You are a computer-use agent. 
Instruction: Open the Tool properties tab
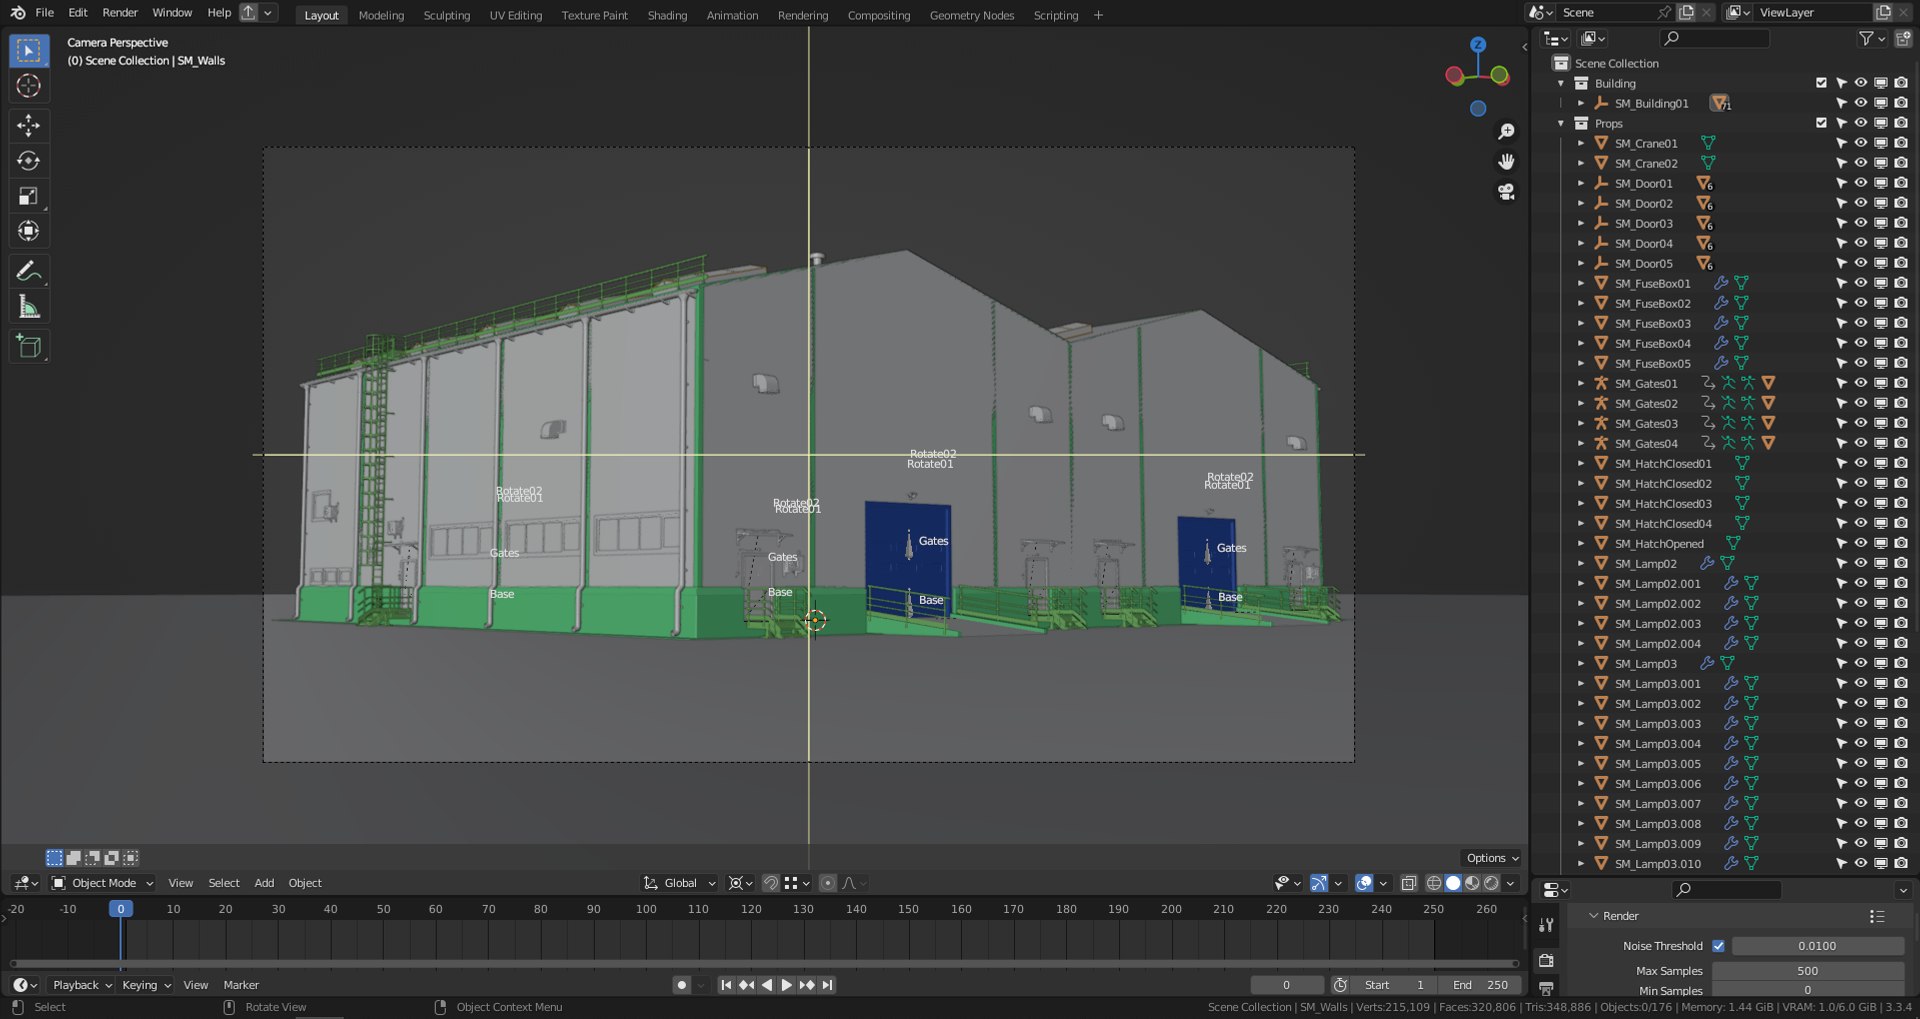click(x=1546, y=925)
